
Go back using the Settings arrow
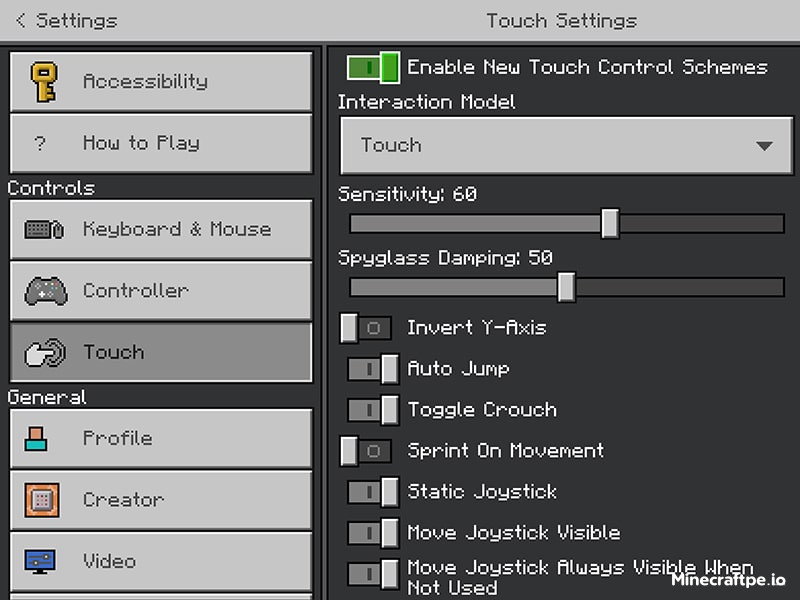pos(22,20)
